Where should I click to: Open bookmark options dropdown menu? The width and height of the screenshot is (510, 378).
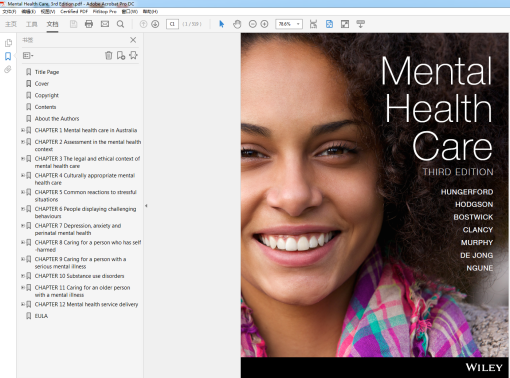[x=28, y=55]
